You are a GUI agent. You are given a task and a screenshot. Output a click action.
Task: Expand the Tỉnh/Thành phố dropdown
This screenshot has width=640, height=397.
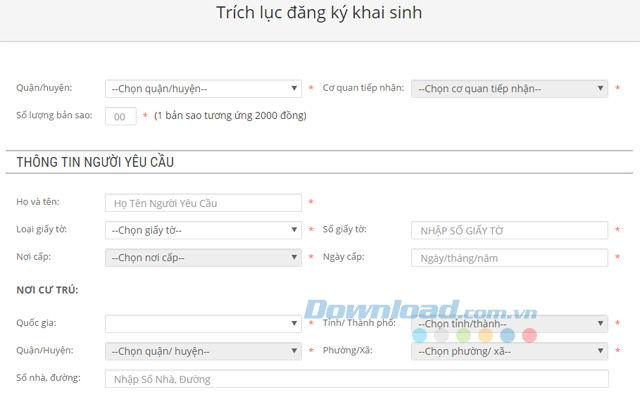509,324
